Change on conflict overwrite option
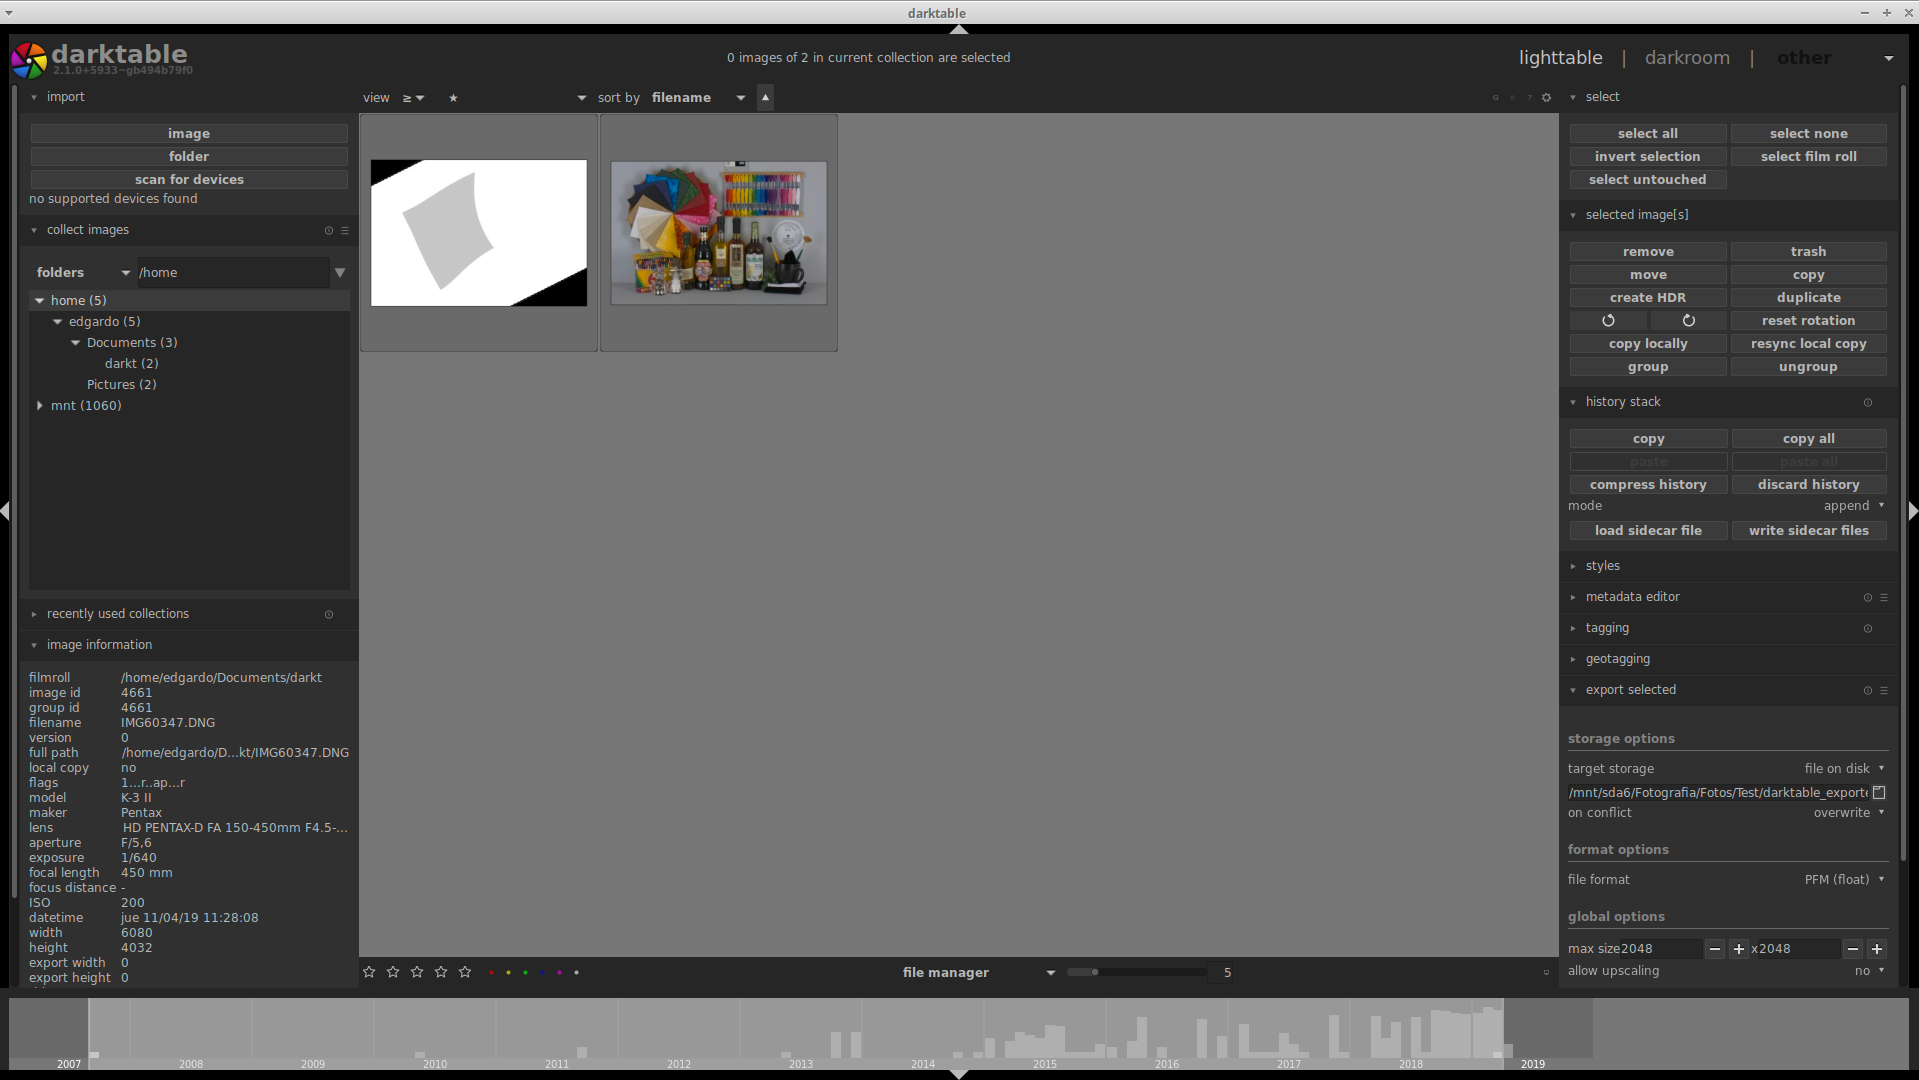The image size is (1919, 1080). 1848,813
